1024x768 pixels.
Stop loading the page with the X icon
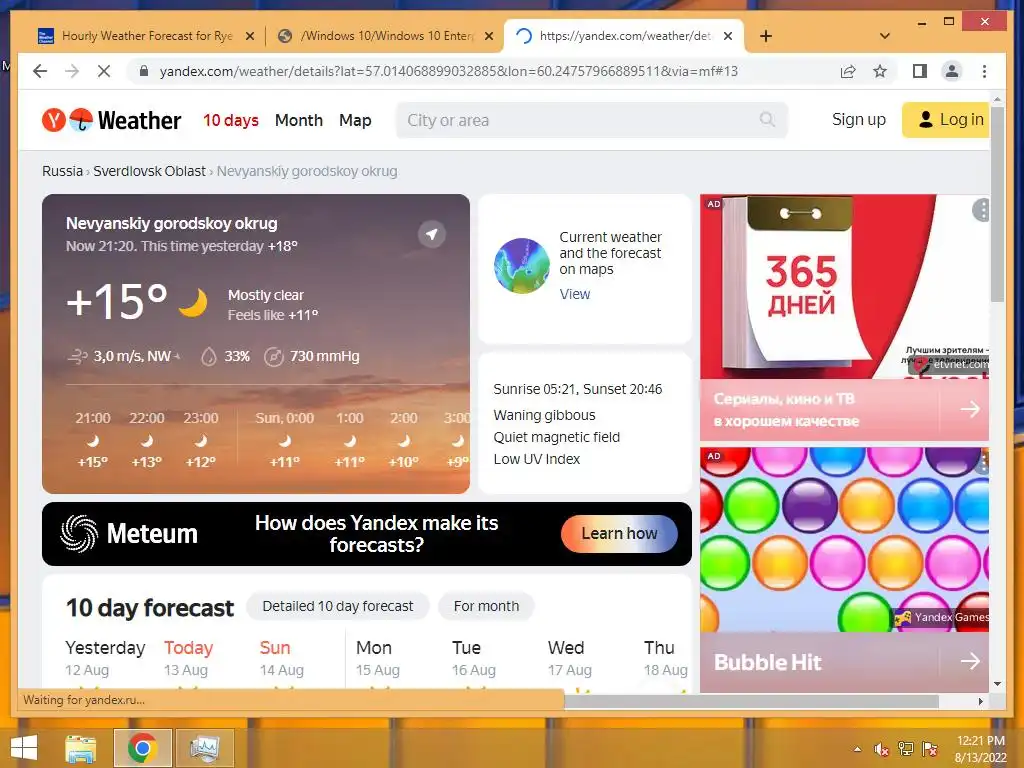(104, 71)
